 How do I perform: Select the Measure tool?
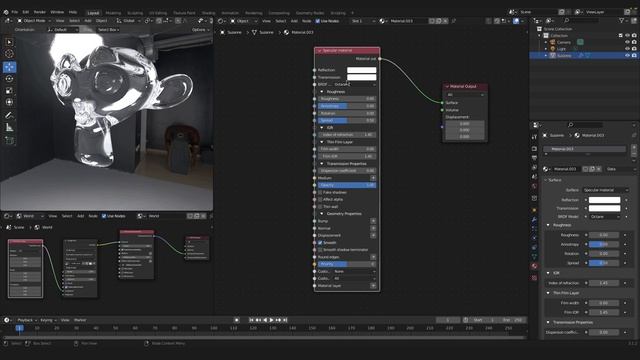point(9,127)
